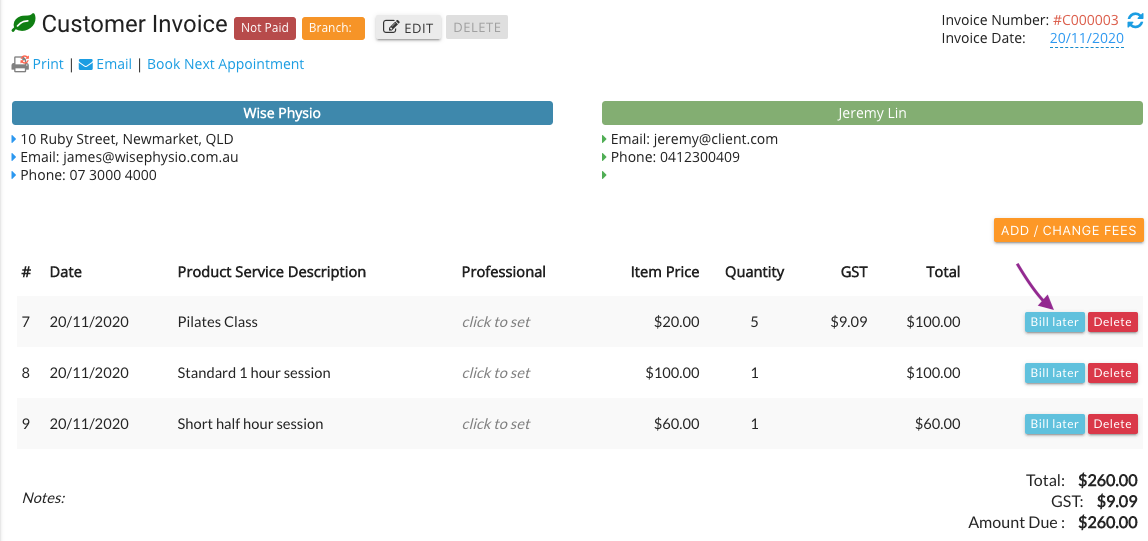Click the Not Paid status badge

pos(265,28)
